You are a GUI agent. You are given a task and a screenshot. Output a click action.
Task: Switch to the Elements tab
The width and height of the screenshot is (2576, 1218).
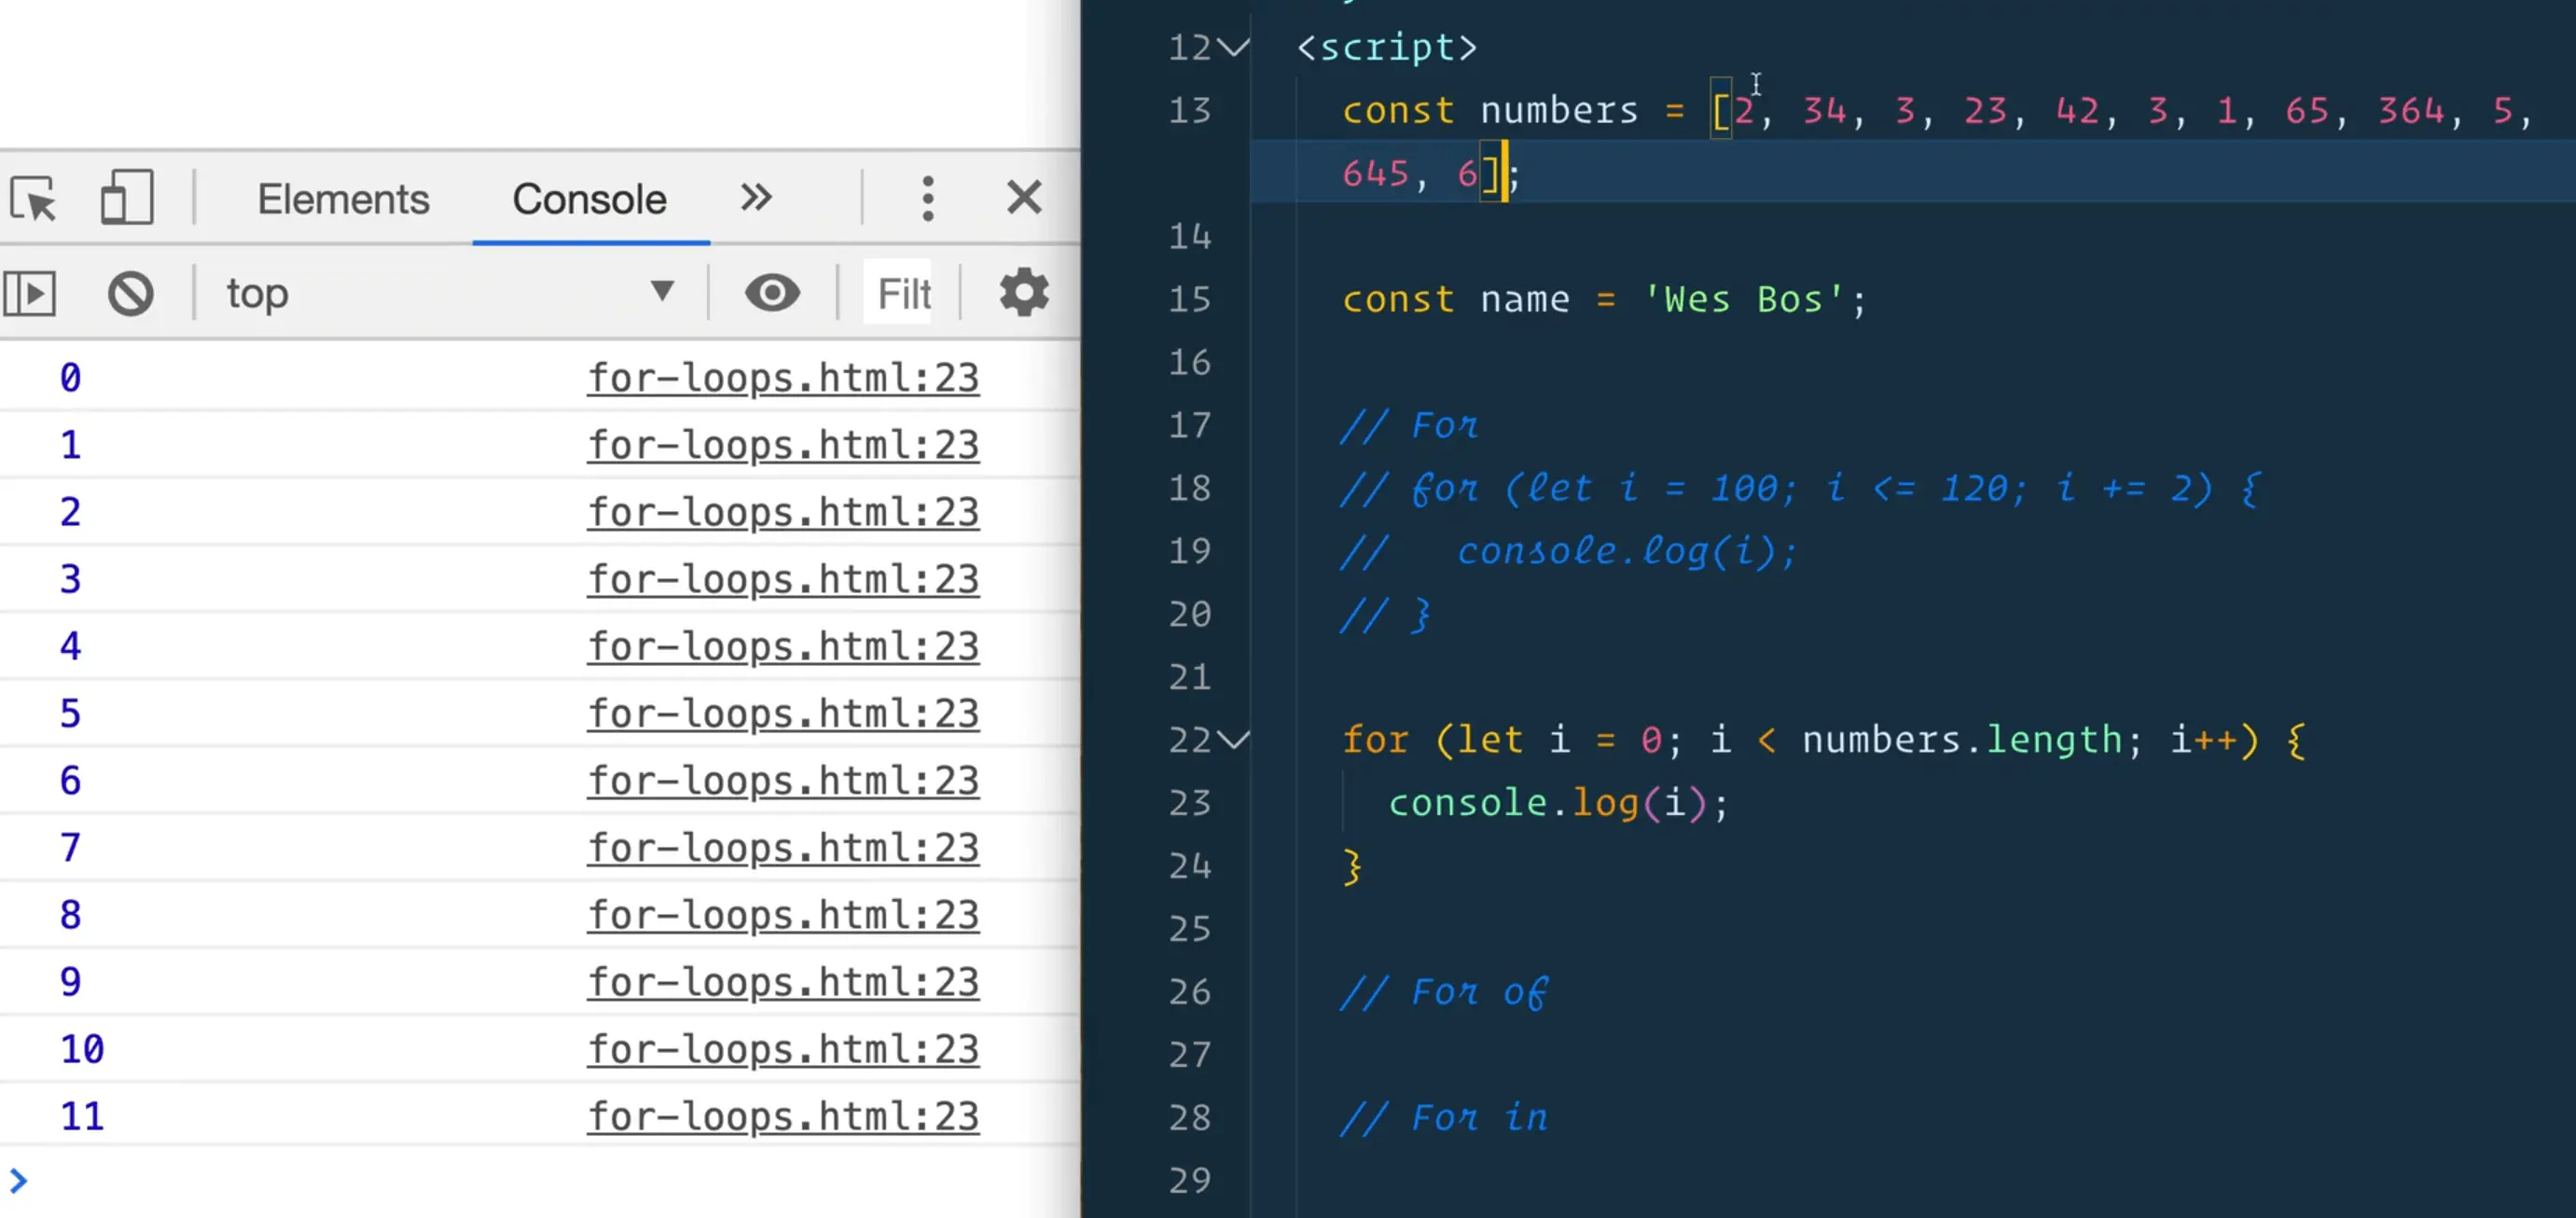(x=343, y=198)
